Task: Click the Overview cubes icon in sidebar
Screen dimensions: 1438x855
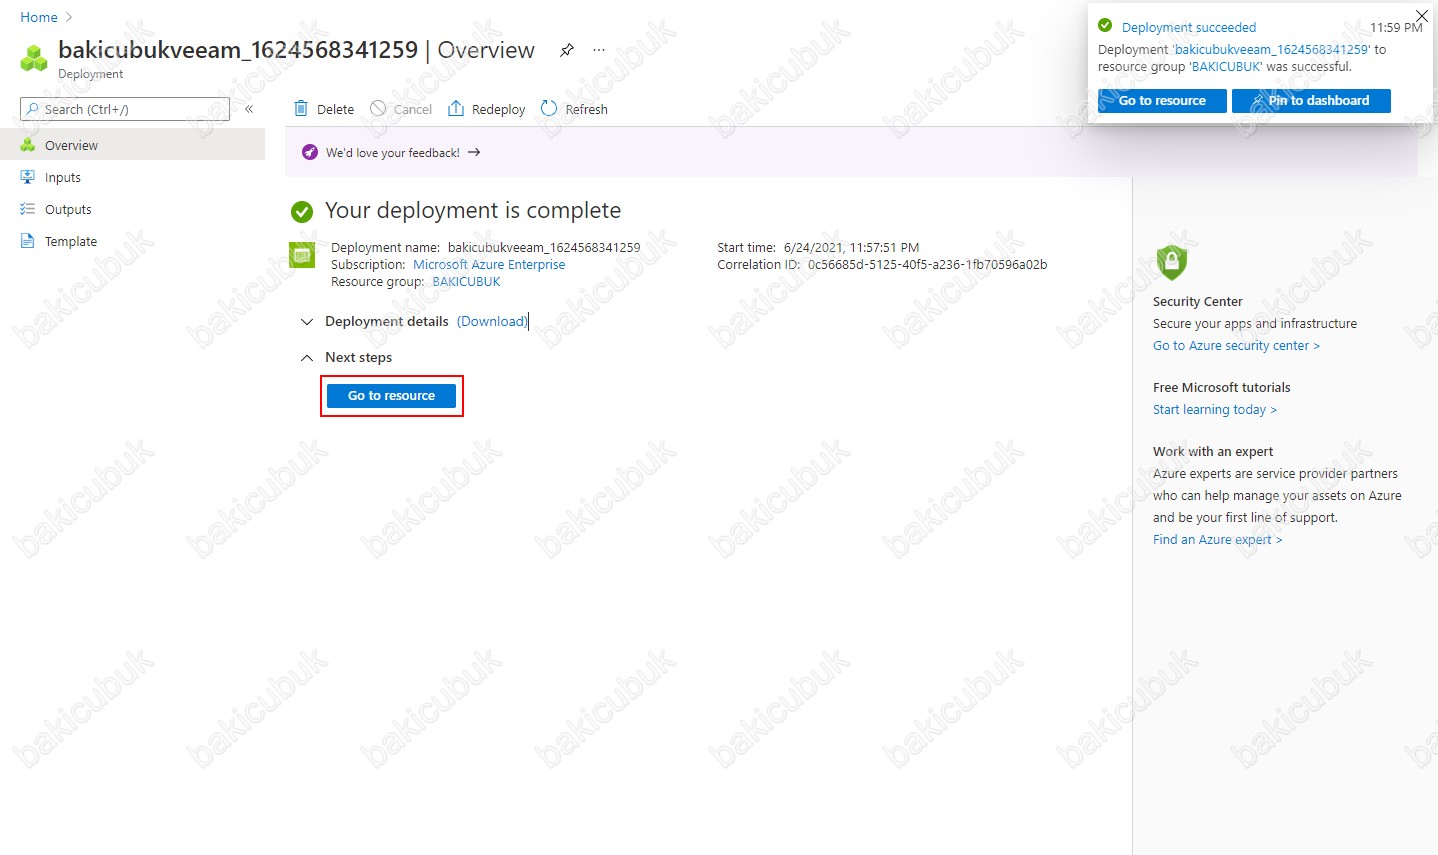Action: pyautogui.click(x=28, y=145)
